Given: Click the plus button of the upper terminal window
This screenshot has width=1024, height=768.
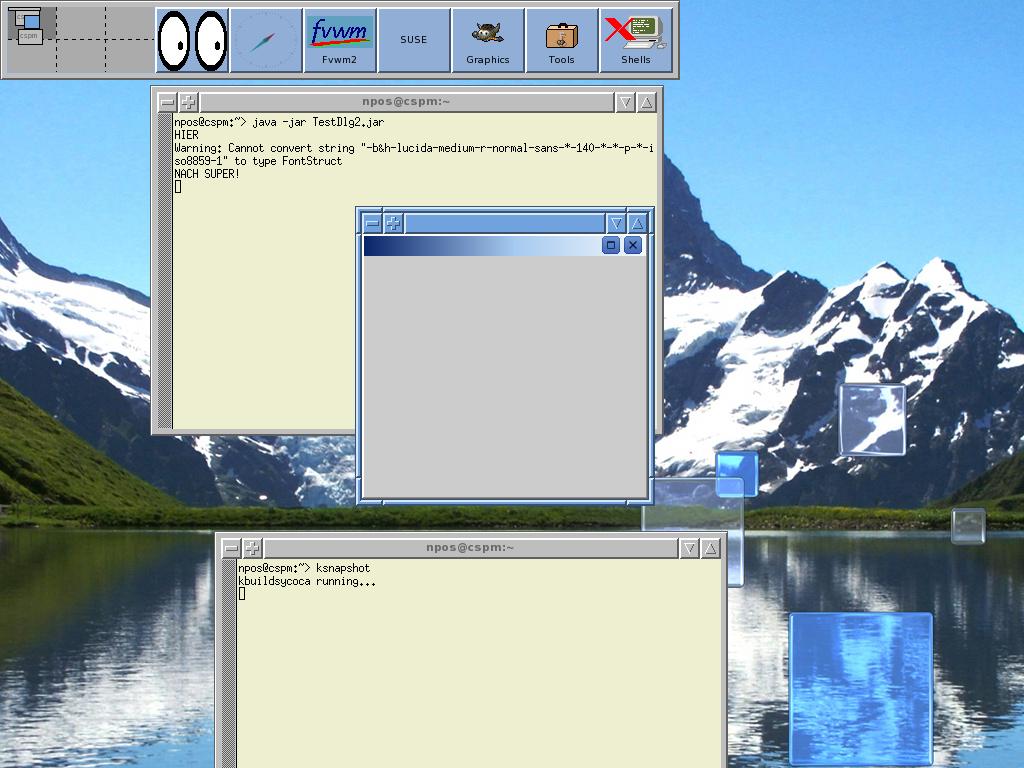Looking at the screenshot, I should point(188,103).
